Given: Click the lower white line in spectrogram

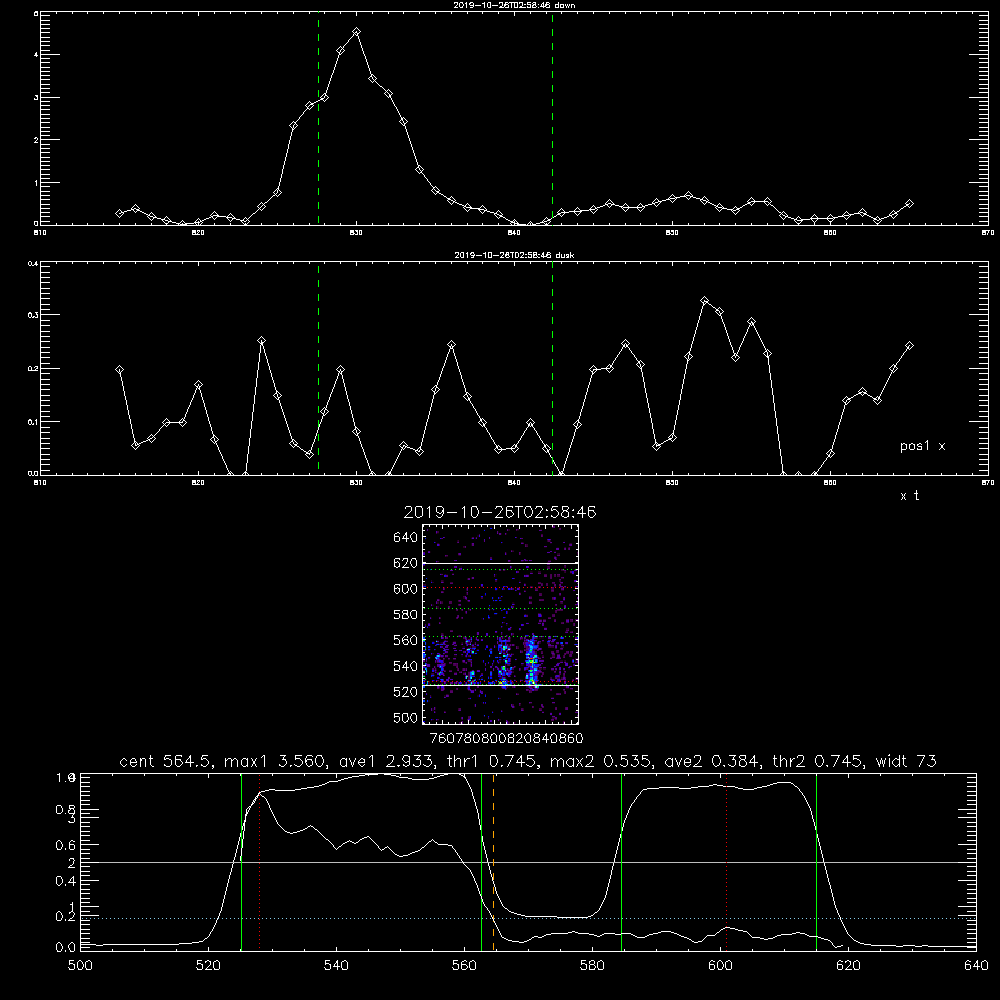Looking at the screenshot, I should 500,686.
